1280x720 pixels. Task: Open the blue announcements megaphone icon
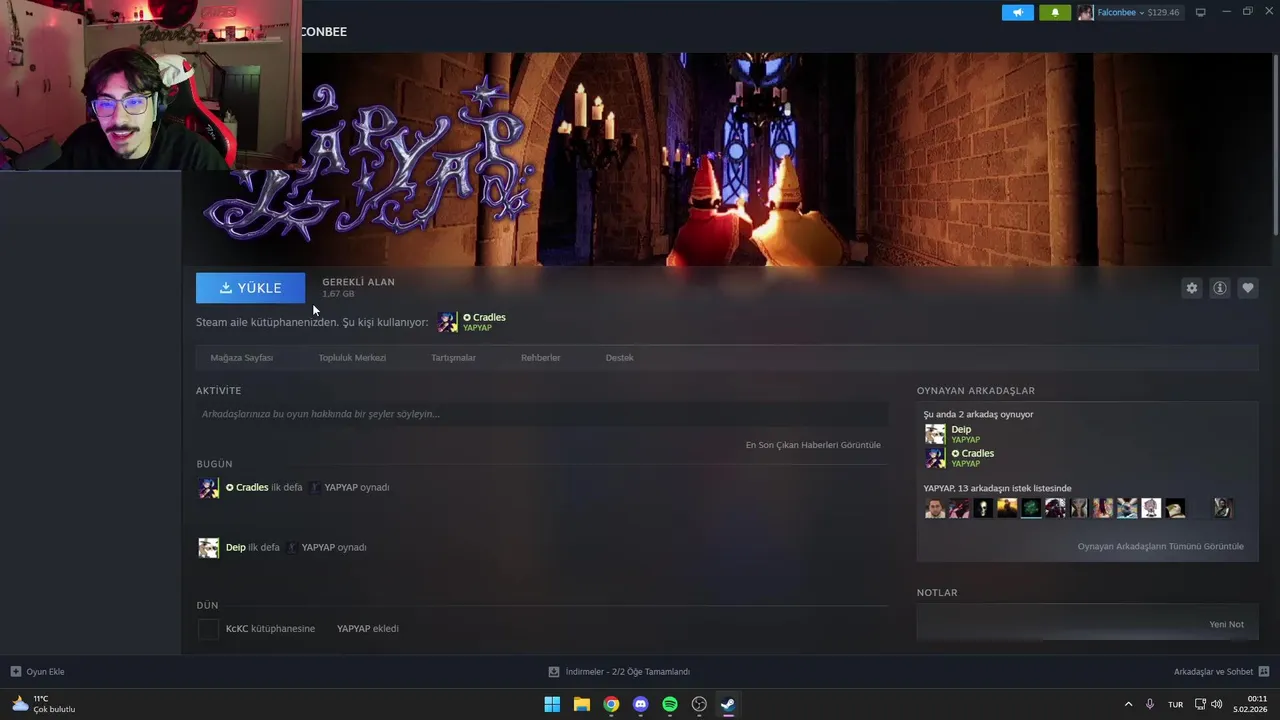coord(1017,13)
